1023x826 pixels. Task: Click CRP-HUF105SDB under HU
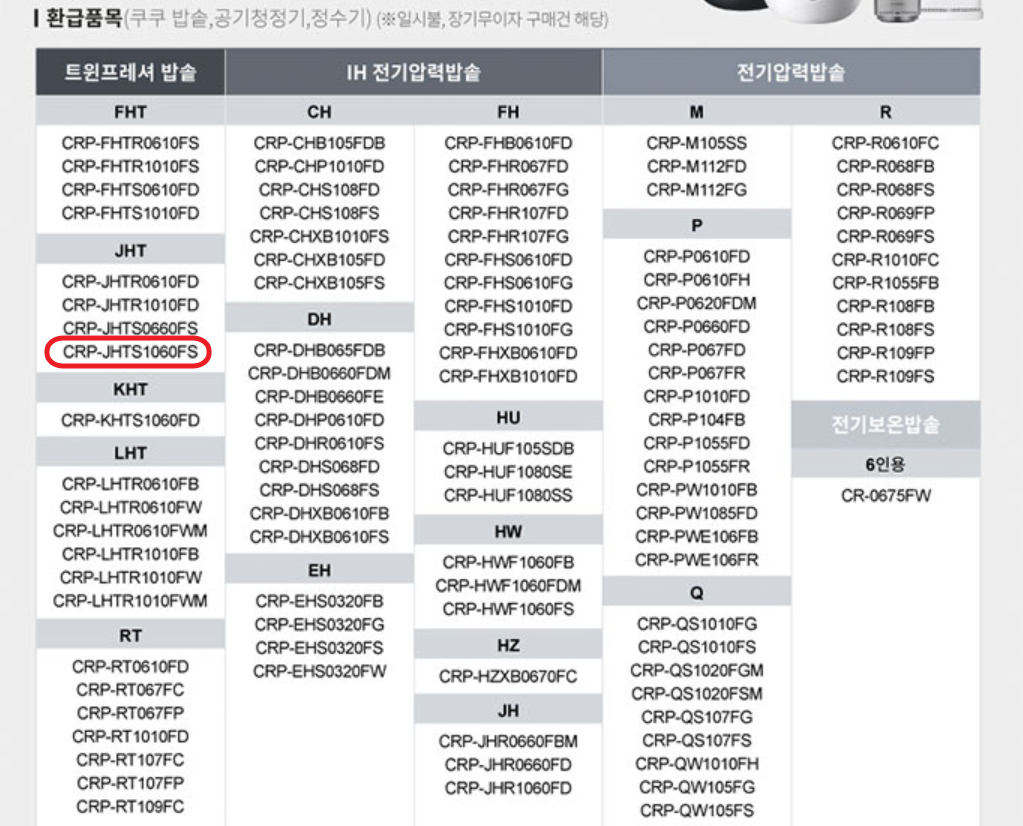coord(508,449)
